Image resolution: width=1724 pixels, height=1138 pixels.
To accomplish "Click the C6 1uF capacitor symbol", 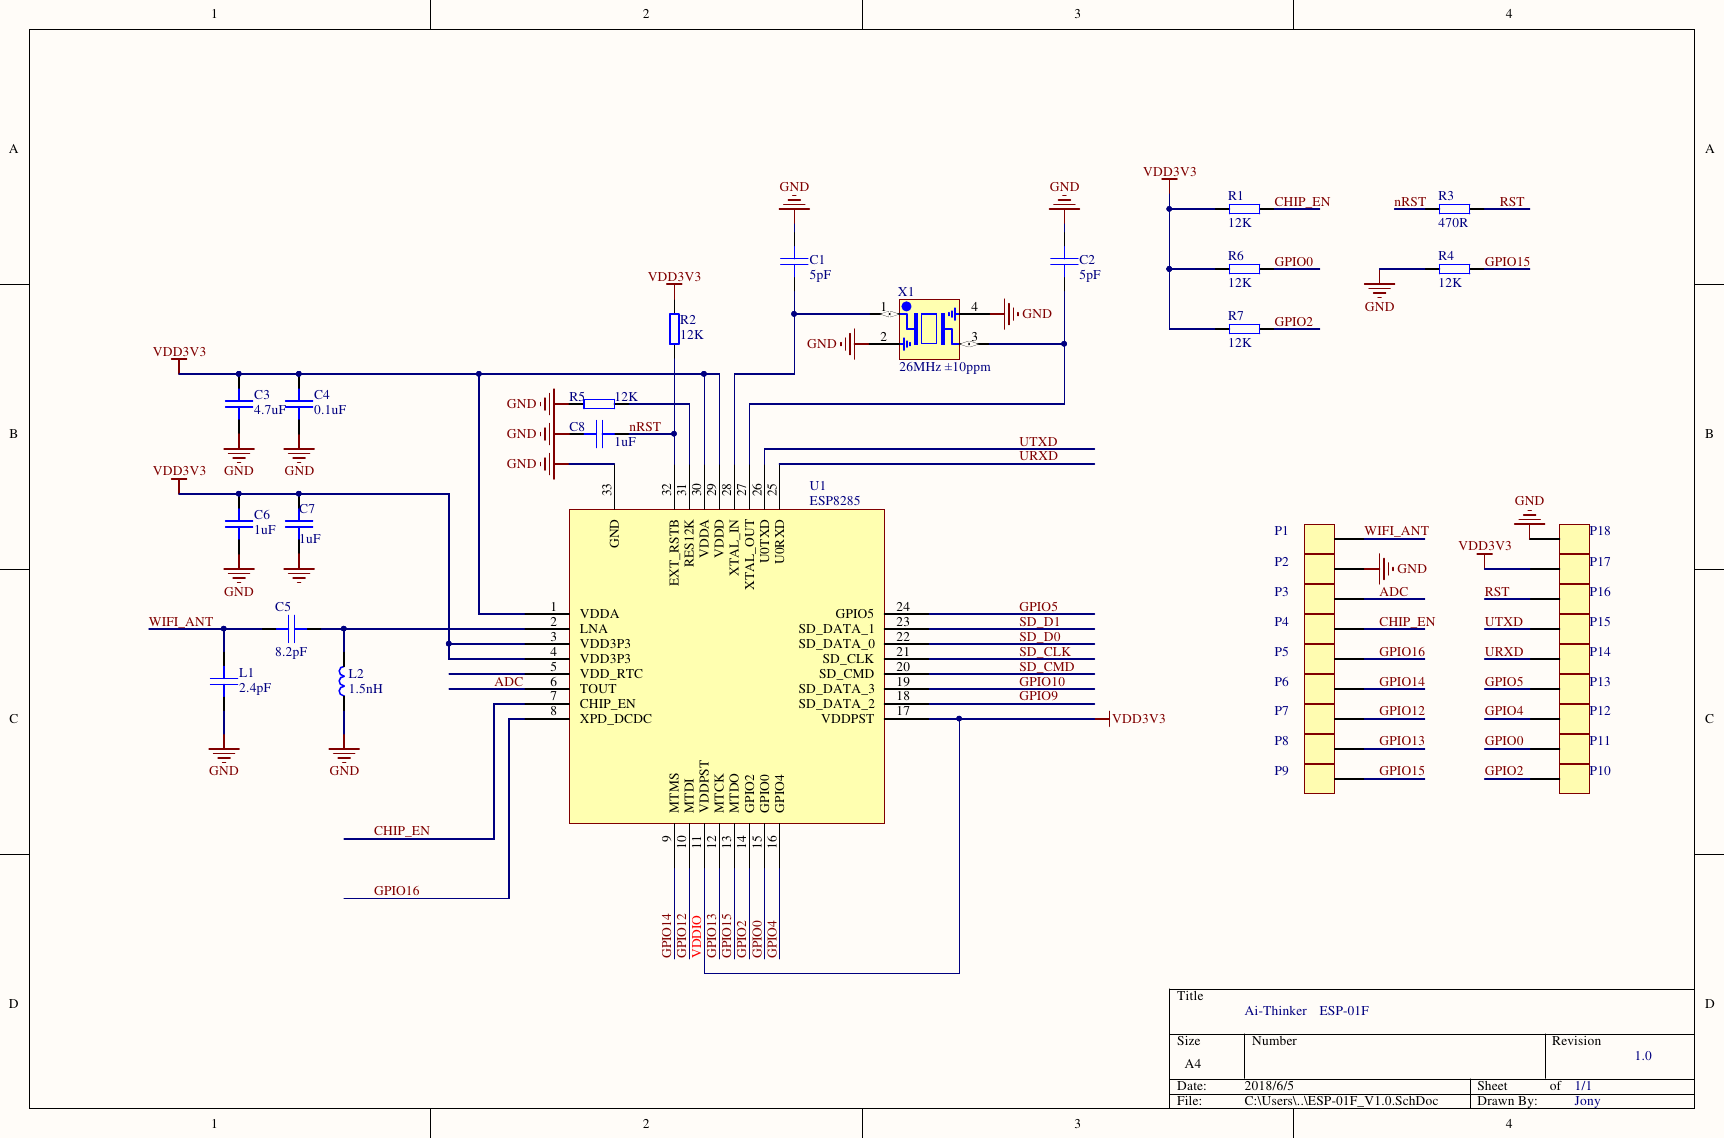I will (238, 524).
